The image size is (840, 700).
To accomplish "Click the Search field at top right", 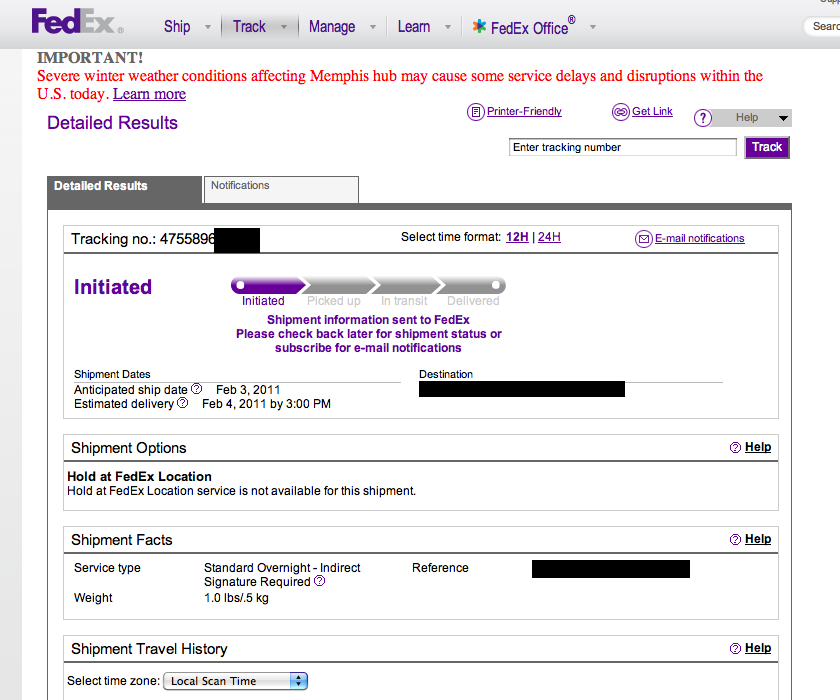I will point(822,26).
